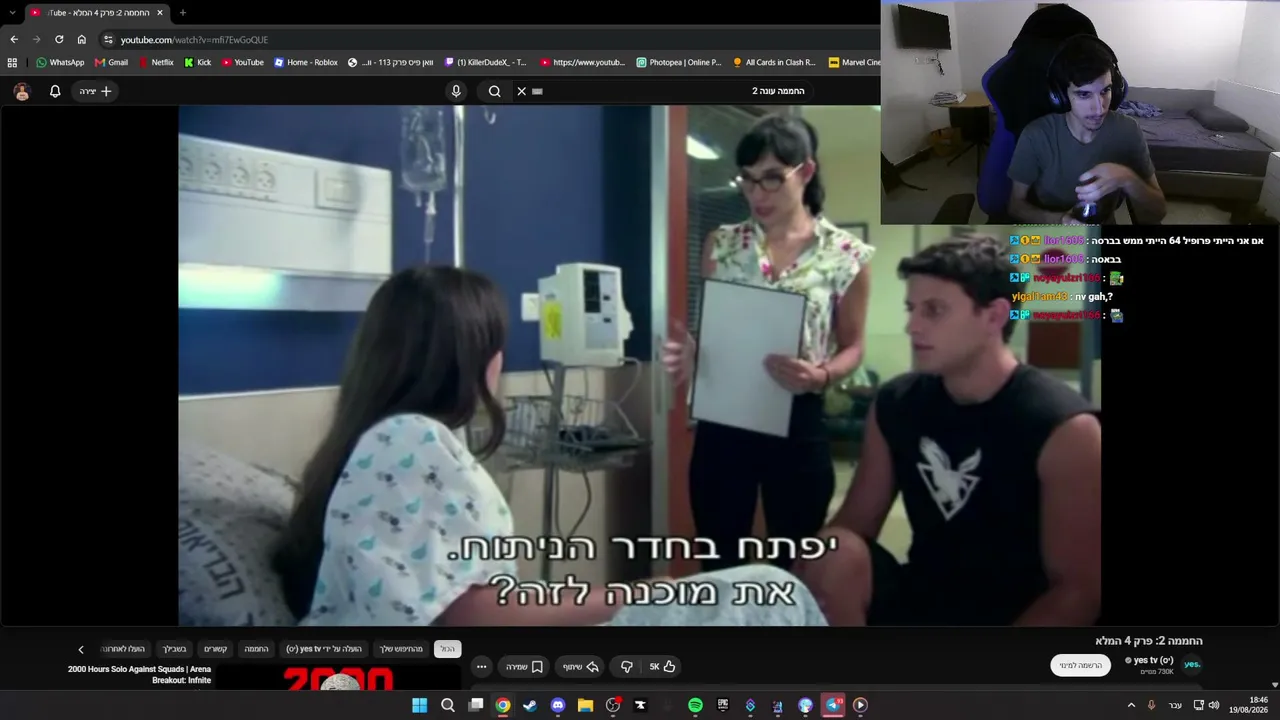Open the '2000 Hours Solo Against Squads' title
This screenshot has width=1280, height=720.
click(140, 674)
